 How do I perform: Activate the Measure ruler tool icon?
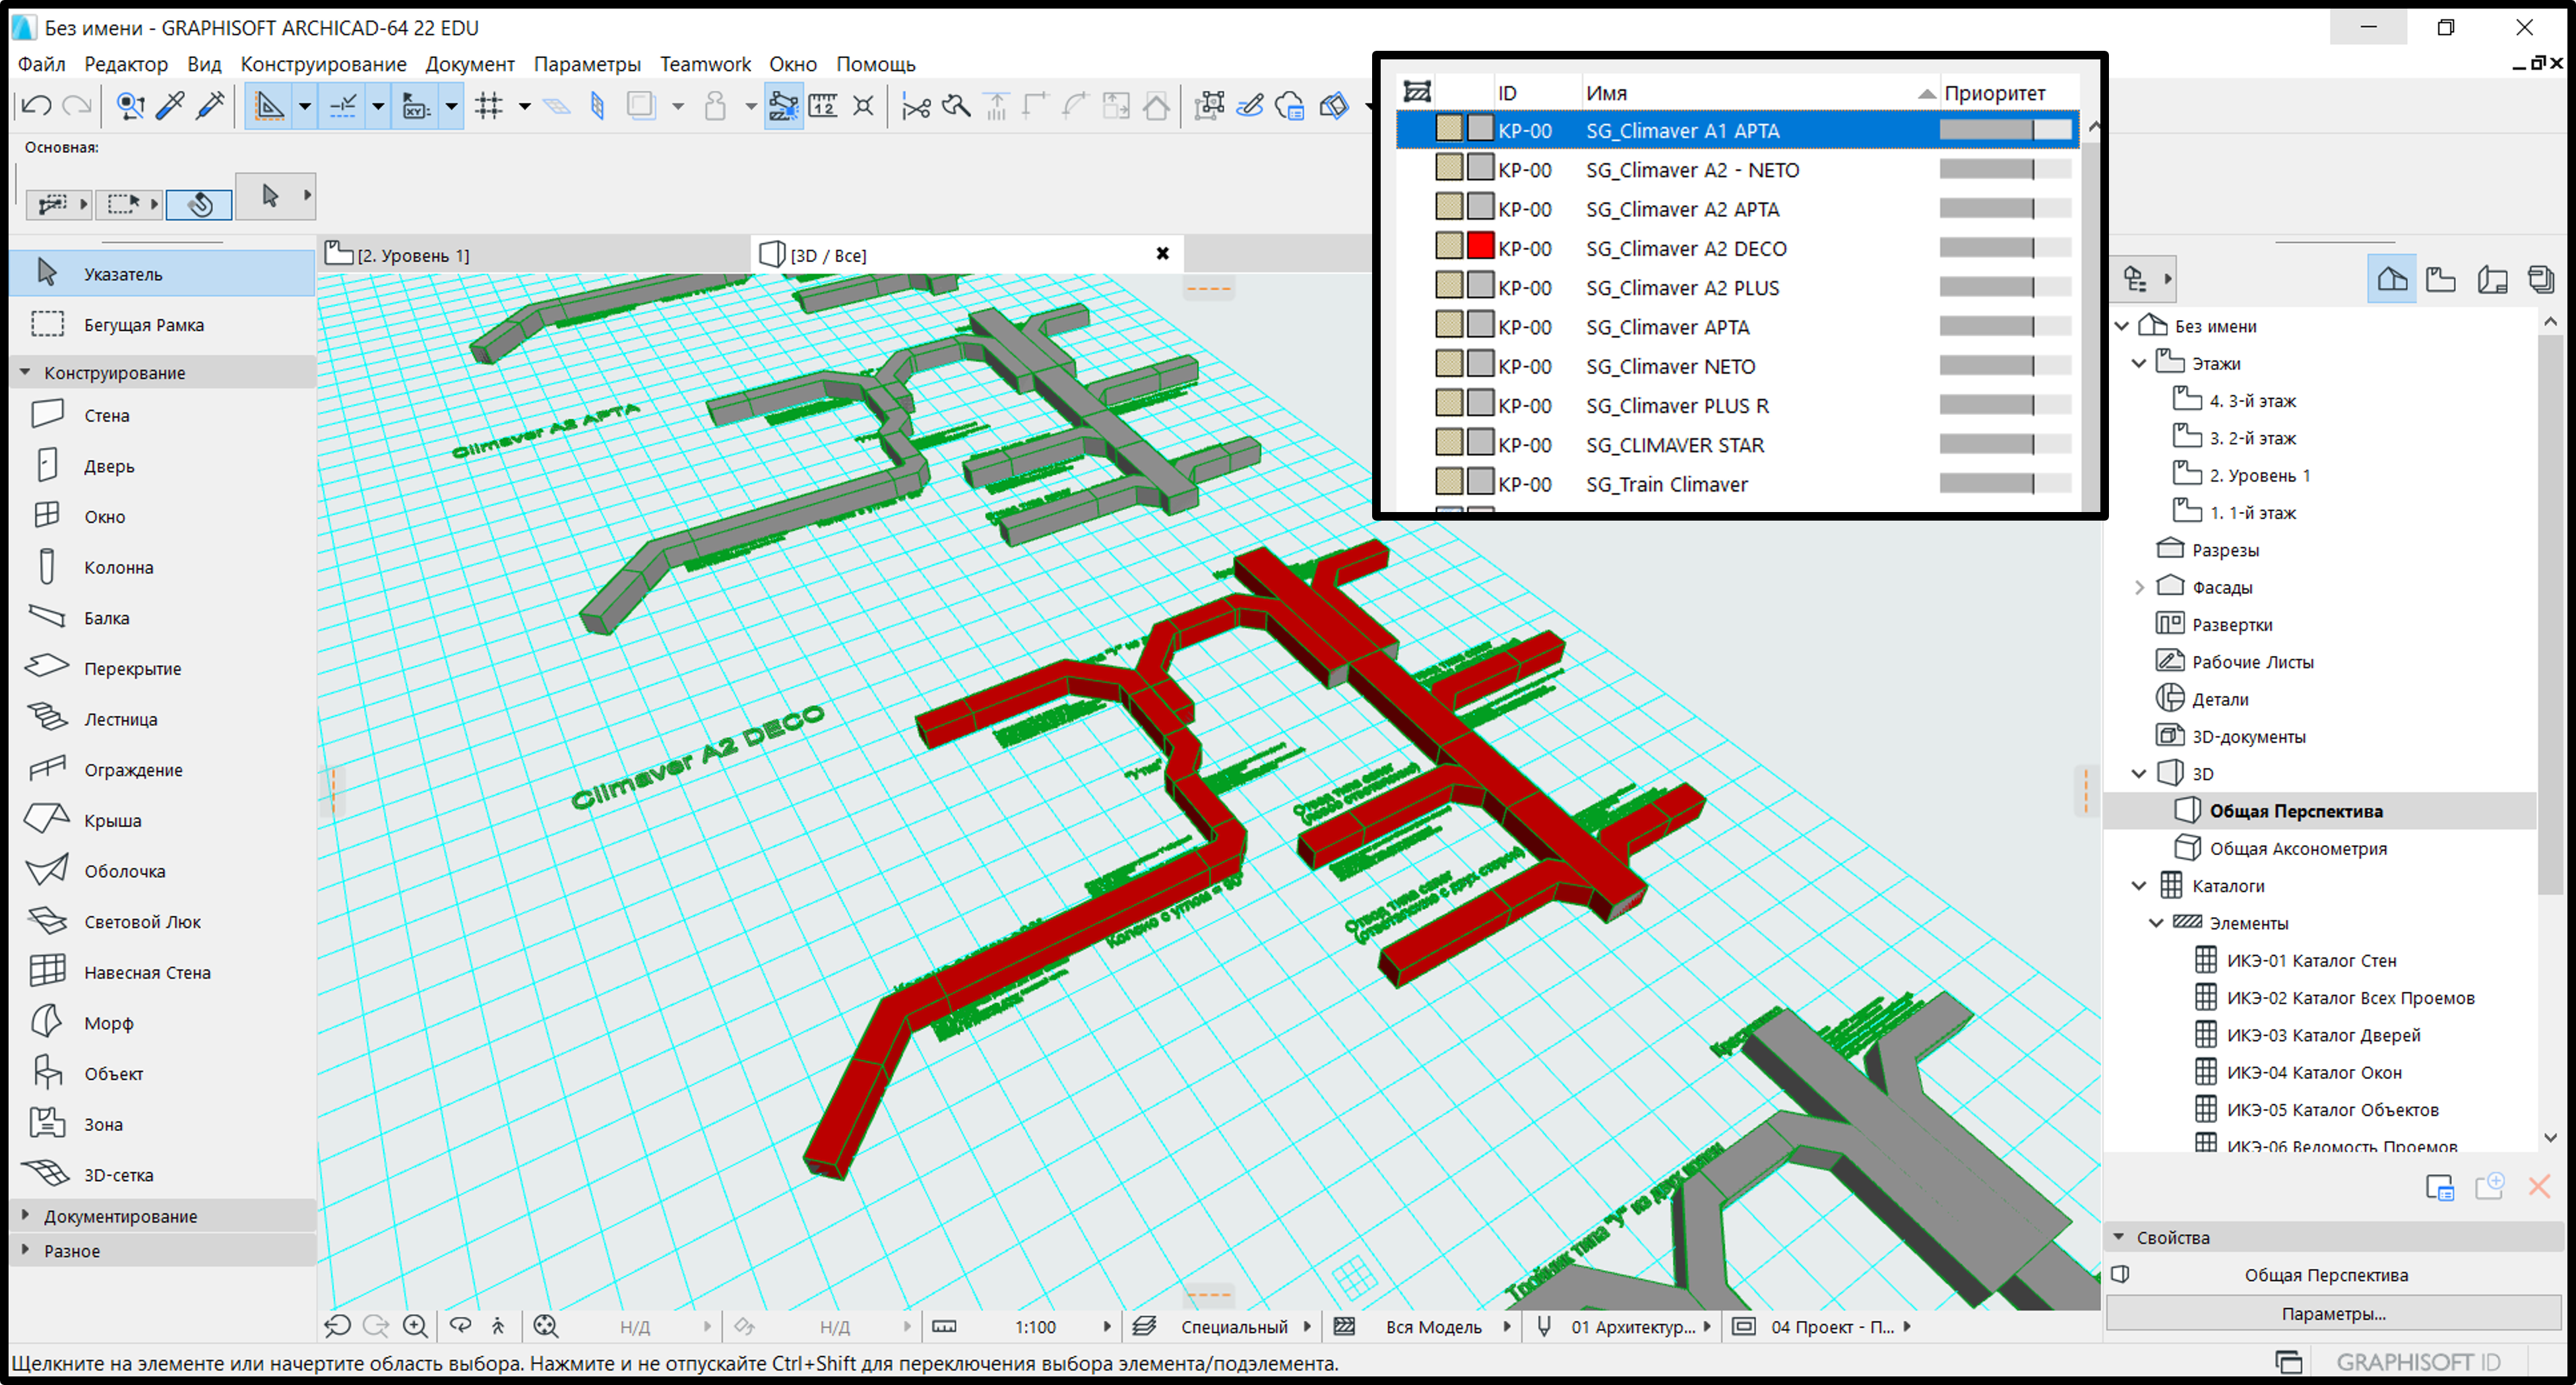pos(823,105)
